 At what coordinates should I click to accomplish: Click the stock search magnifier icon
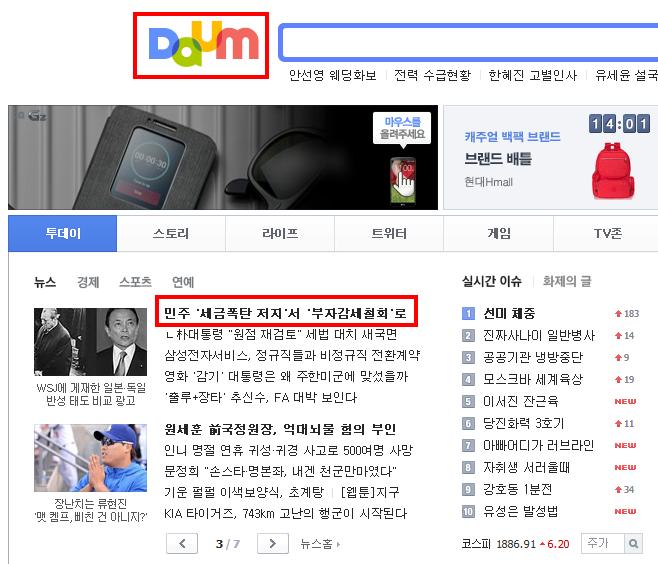point(633,544)
